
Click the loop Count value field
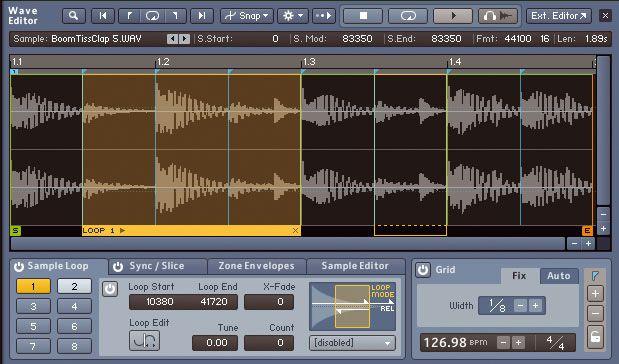[x=269, y=343]
